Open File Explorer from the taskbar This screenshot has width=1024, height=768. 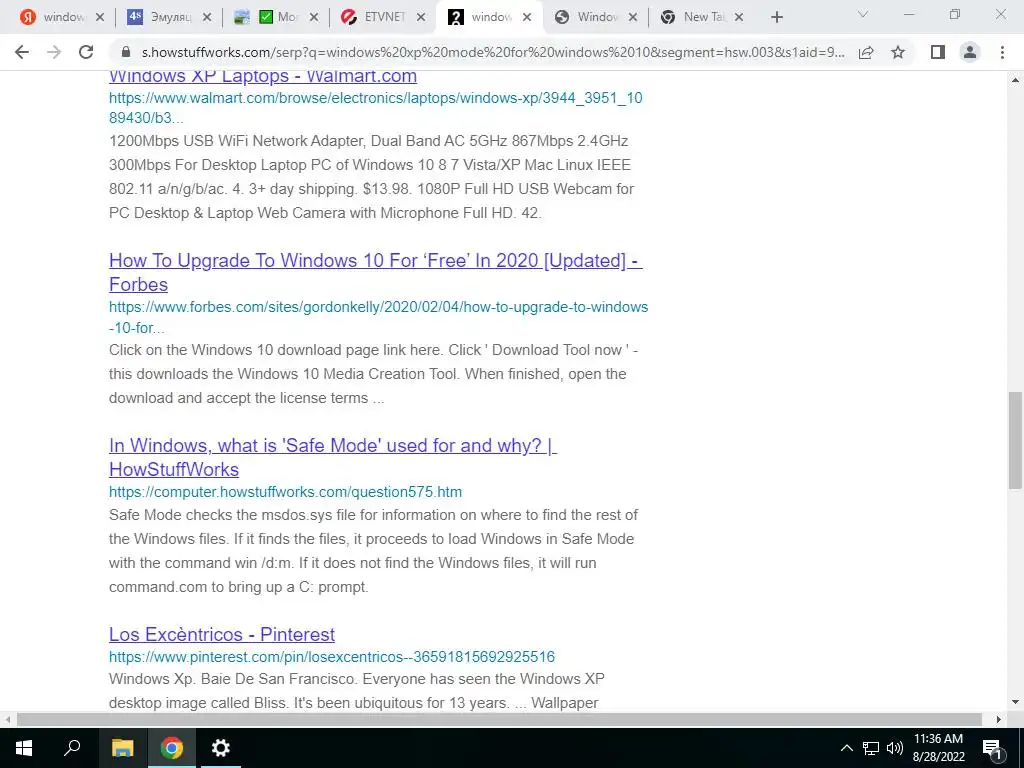[122, 748]
